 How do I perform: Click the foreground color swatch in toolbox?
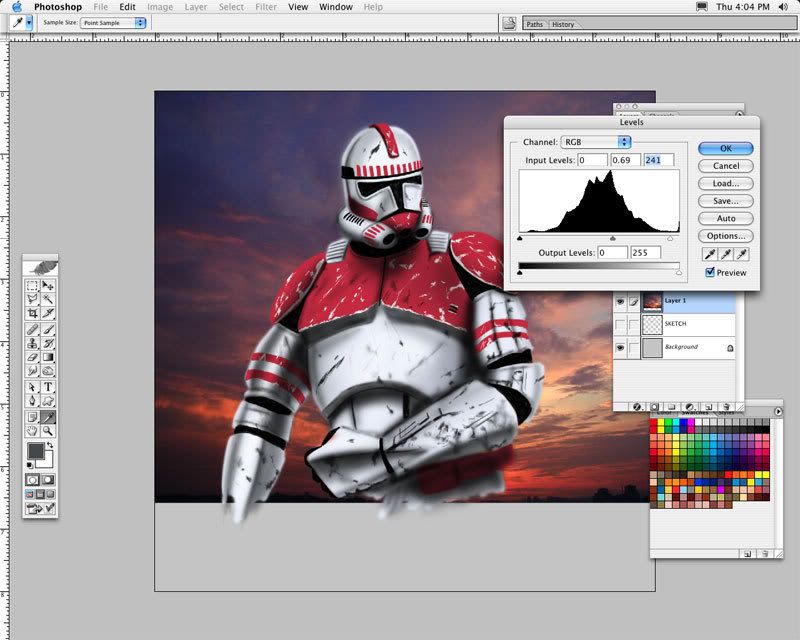click(x=35, y=451)
